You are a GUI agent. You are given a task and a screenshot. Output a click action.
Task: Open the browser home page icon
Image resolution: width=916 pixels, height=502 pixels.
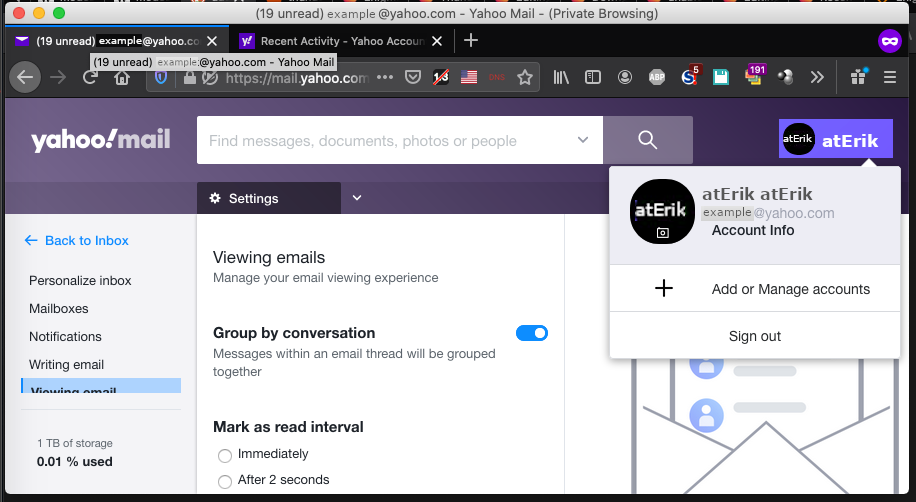[122, 77]
